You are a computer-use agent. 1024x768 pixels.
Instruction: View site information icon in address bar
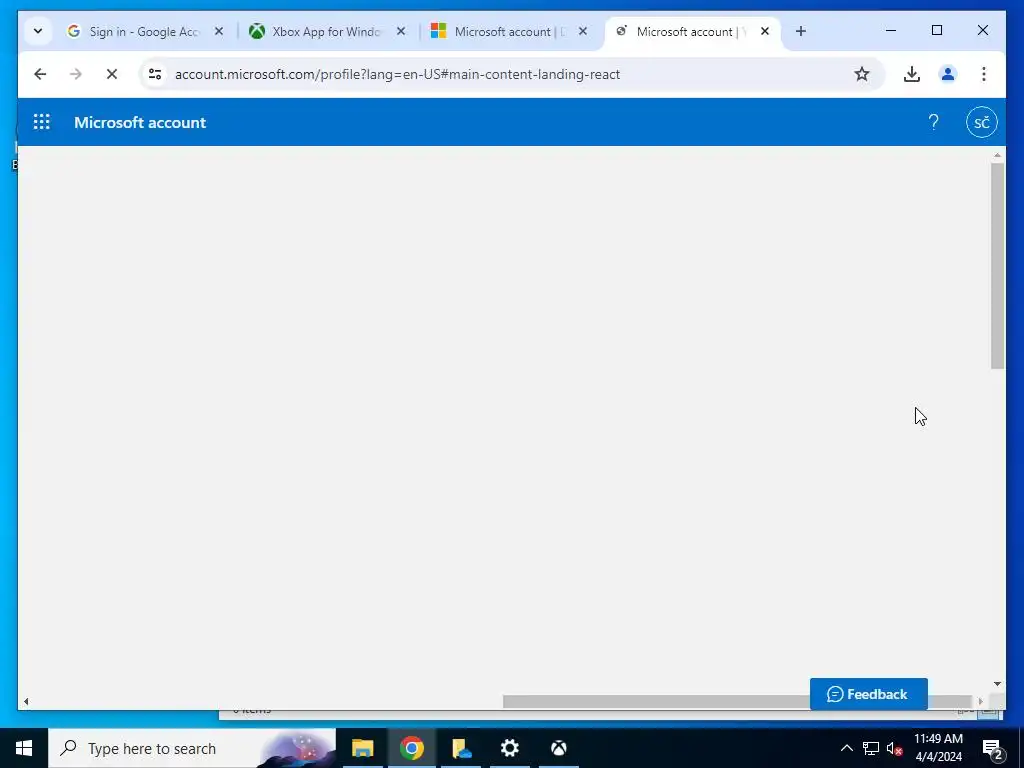click(155, 74)
